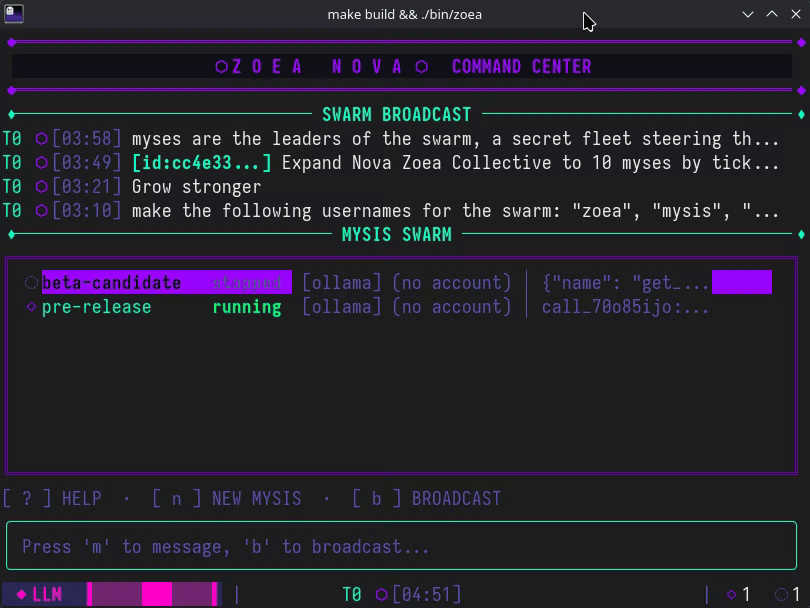Select the pre-release mysis row
Image resolution: width=810 pixels, height=608 pixels.
pyautogui.click(x=97, y=307)
